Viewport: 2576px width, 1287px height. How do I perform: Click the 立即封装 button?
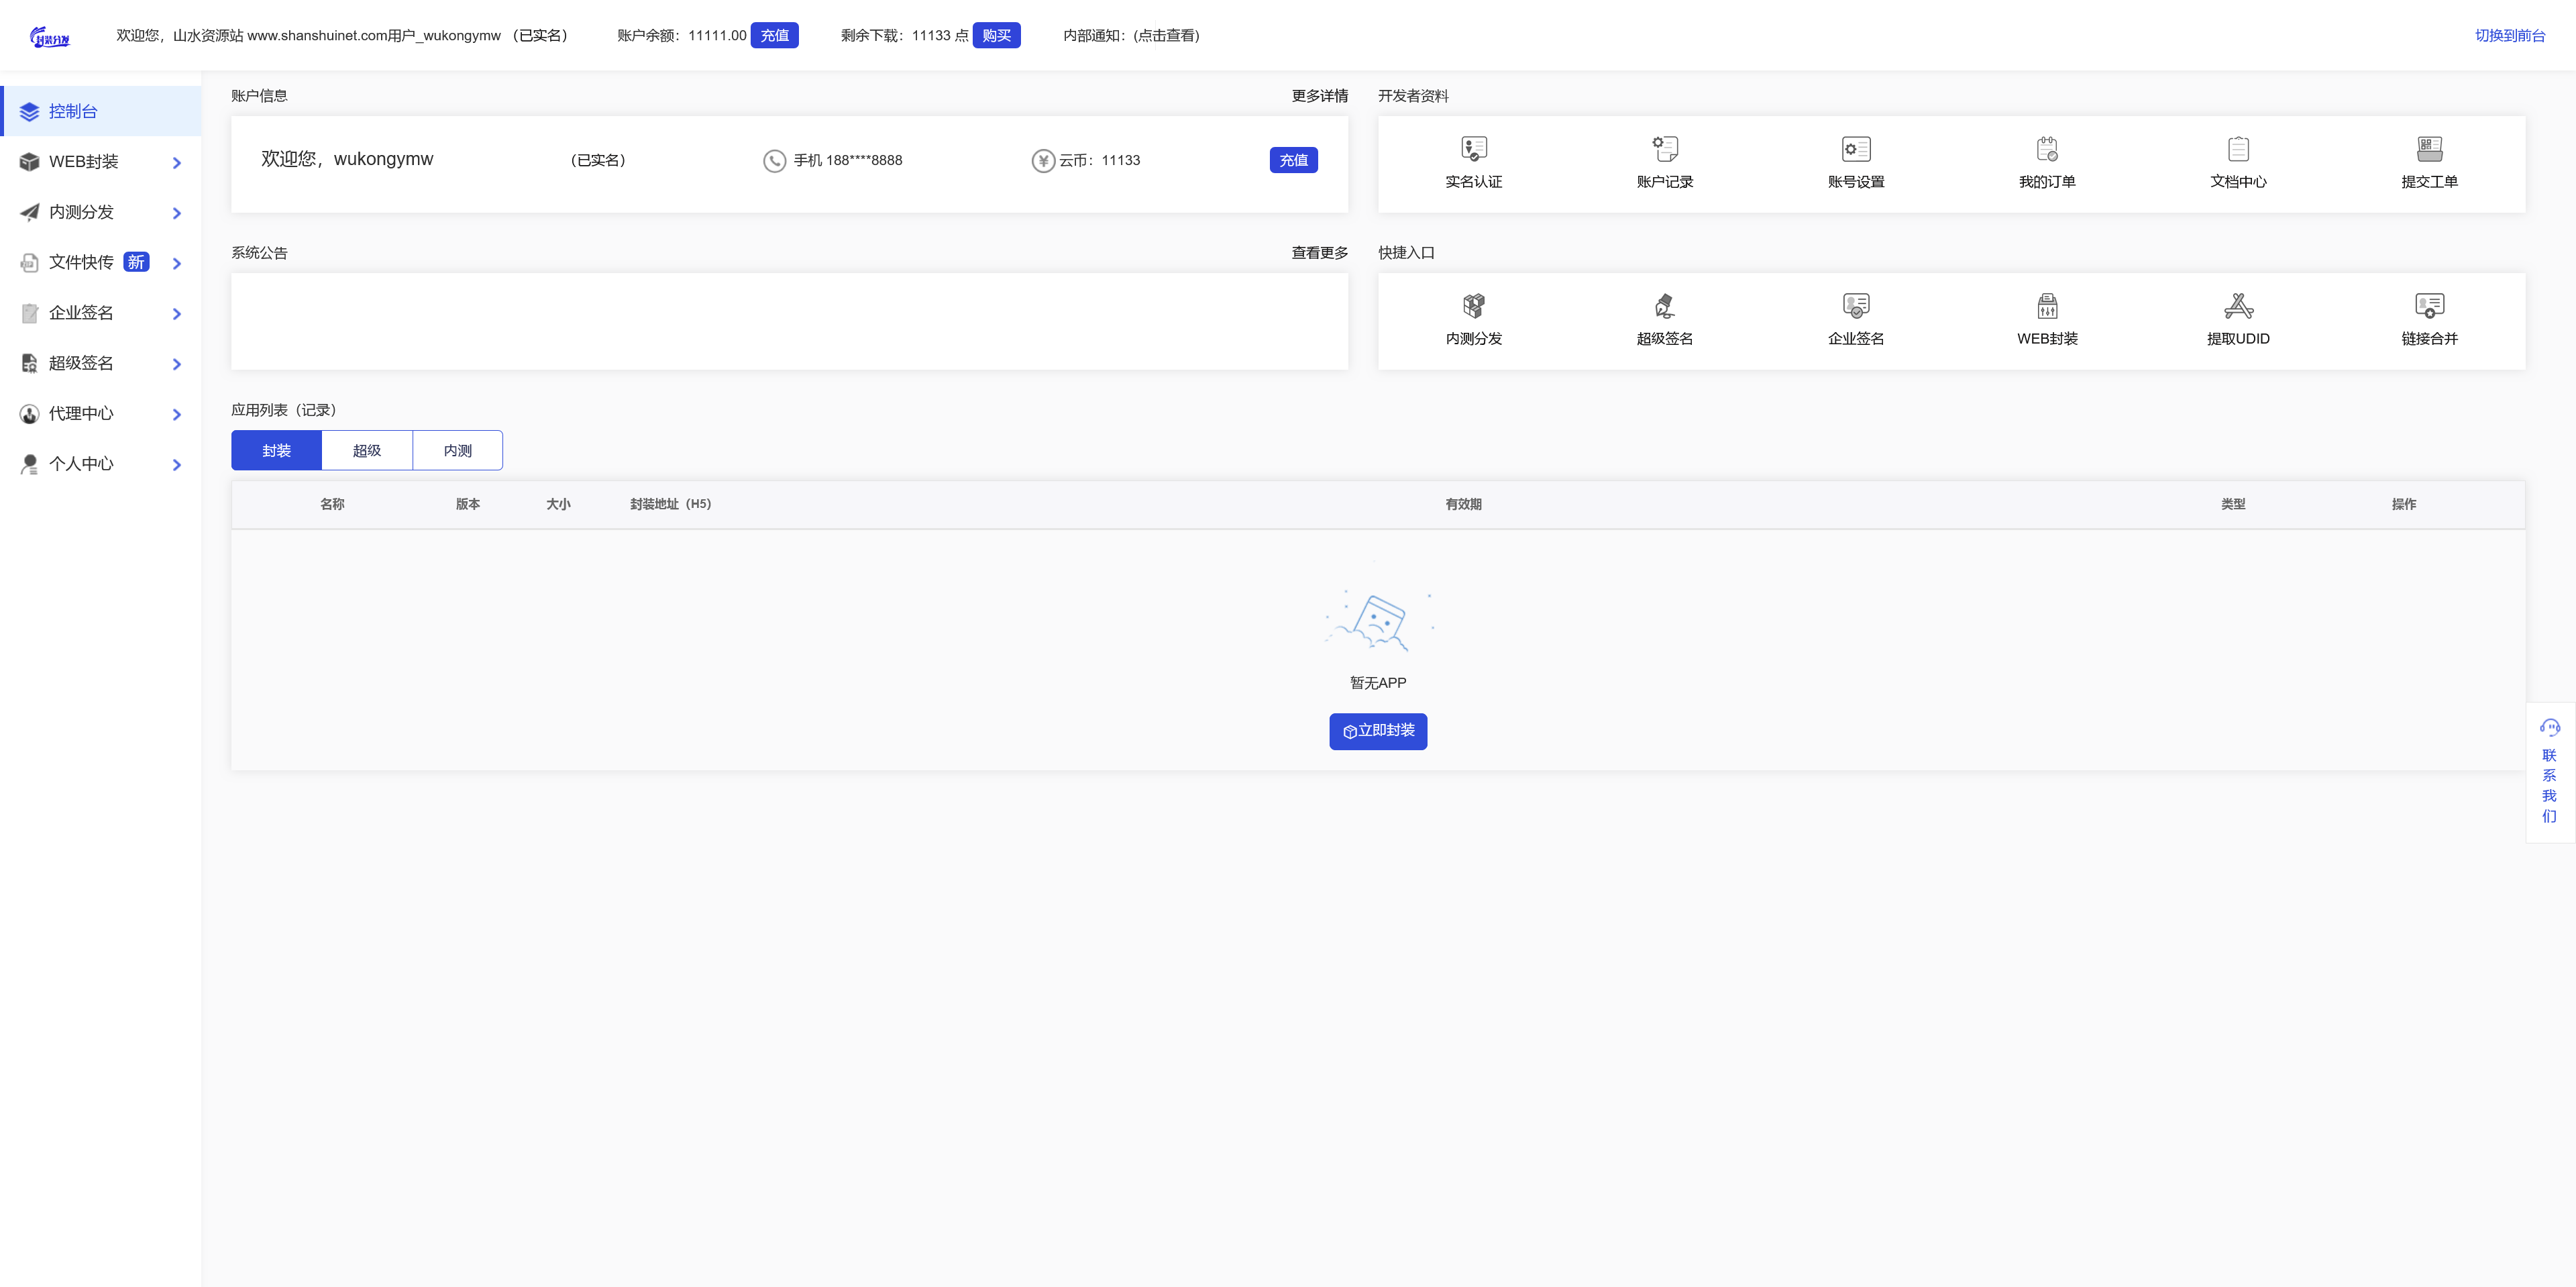click(x=1377, y=731)
